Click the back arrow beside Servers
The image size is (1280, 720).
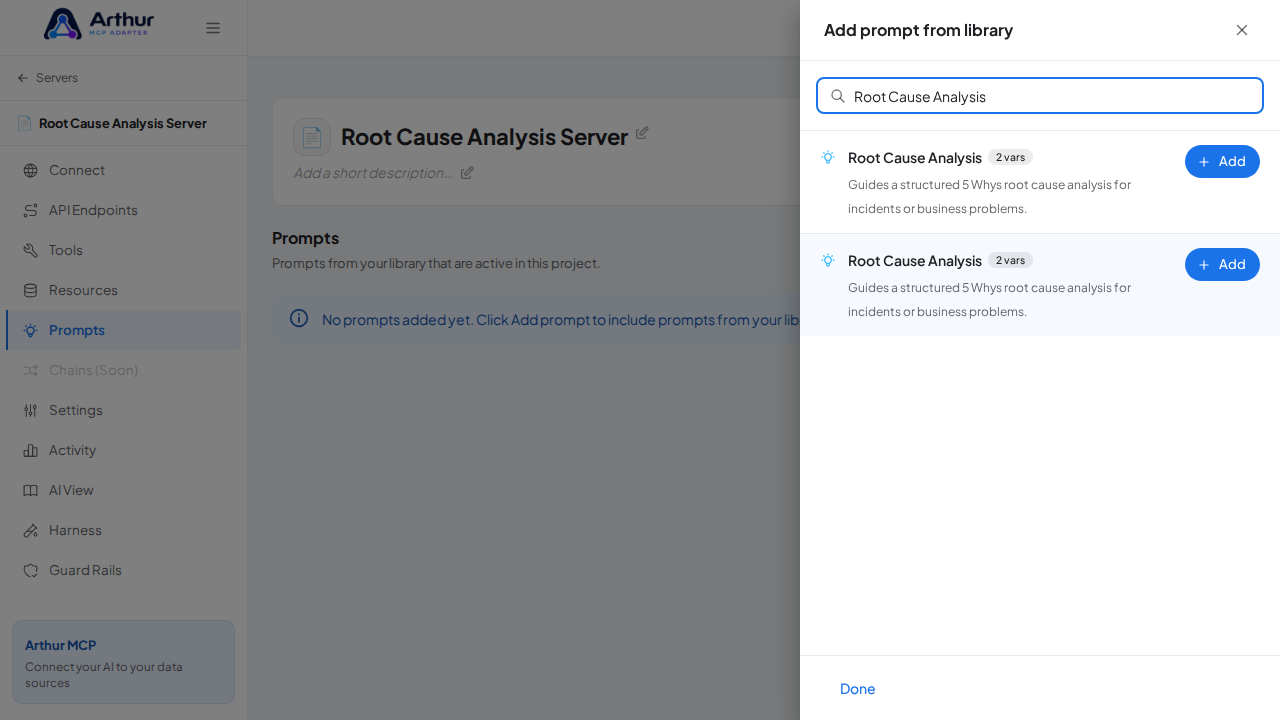[x=23, y=78]
